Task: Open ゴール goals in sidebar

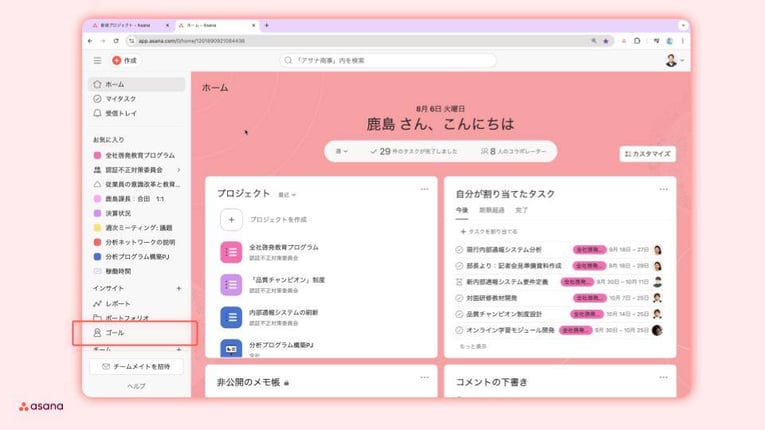Action: pyautogui.click(x=137, y=333)
